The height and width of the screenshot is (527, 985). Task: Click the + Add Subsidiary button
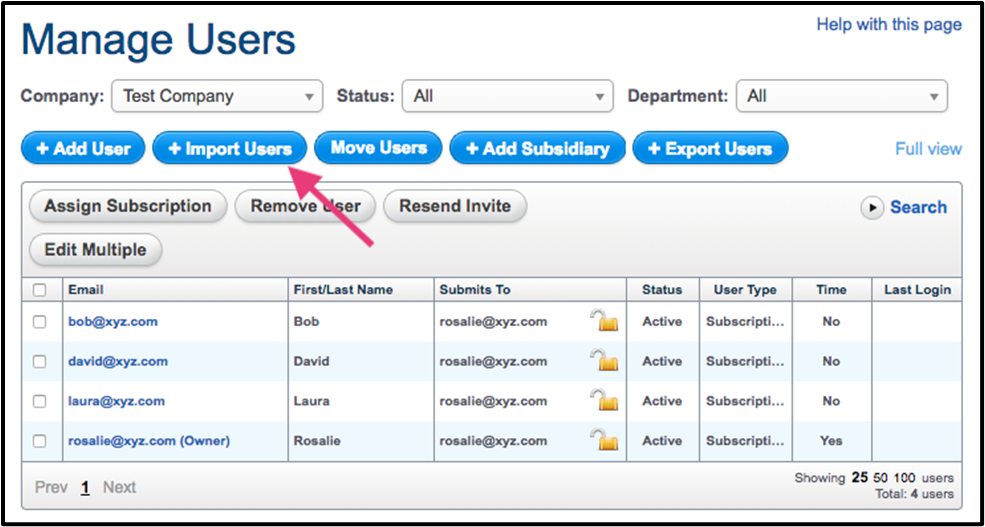point(538,149)
